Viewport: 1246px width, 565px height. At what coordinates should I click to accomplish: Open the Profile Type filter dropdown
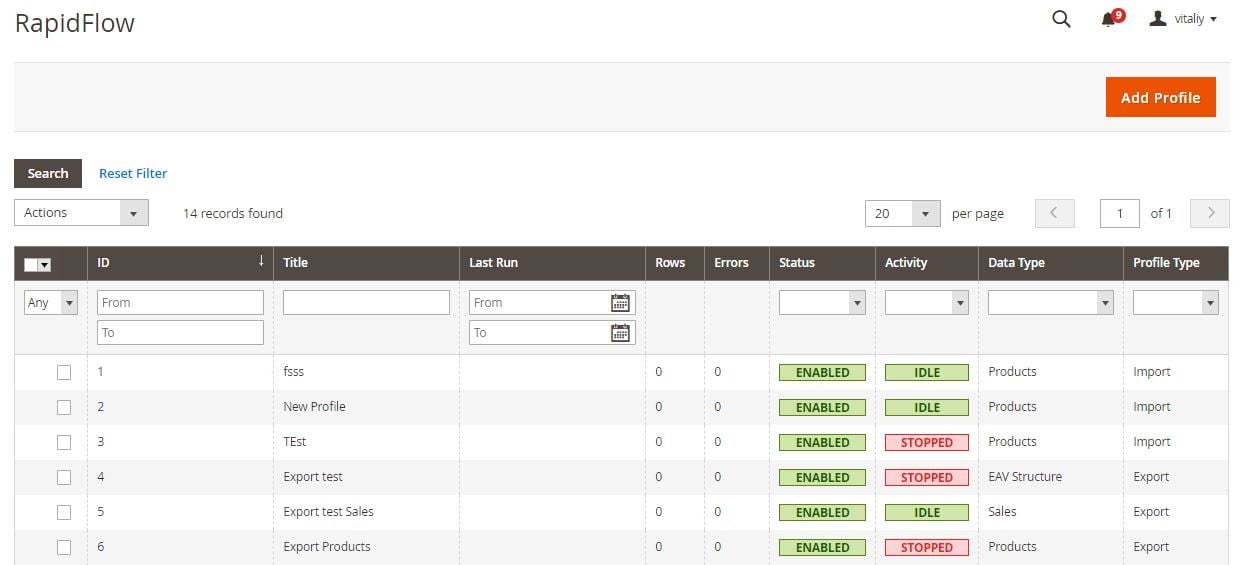1176,302
